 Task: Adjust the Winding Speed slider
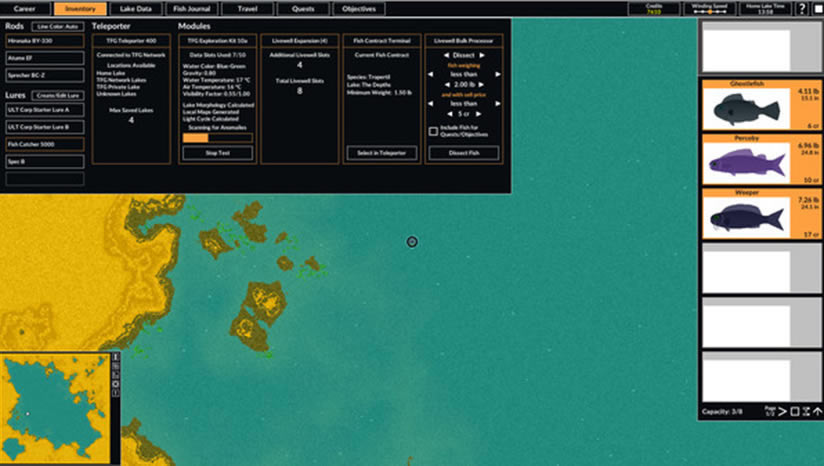click(x=710, y=9)
